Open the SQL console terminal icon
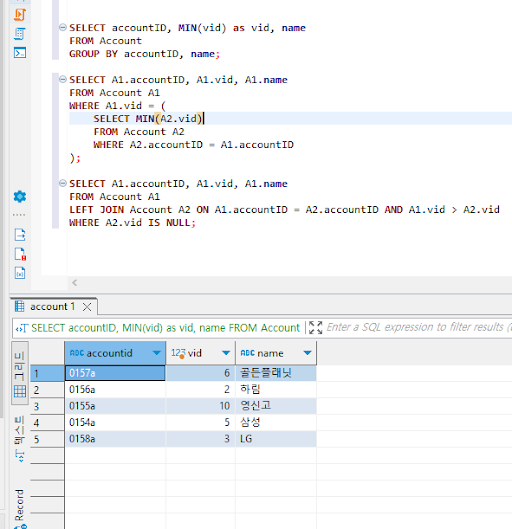The width and height of the screenshot is (512, 529). click(x=20, y=53)
